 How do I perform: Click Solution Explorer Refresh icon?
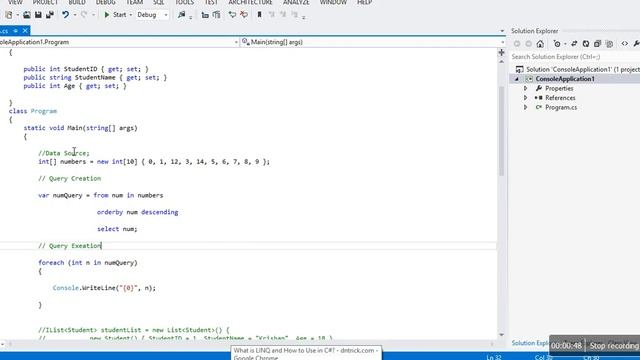pos(586,44)
